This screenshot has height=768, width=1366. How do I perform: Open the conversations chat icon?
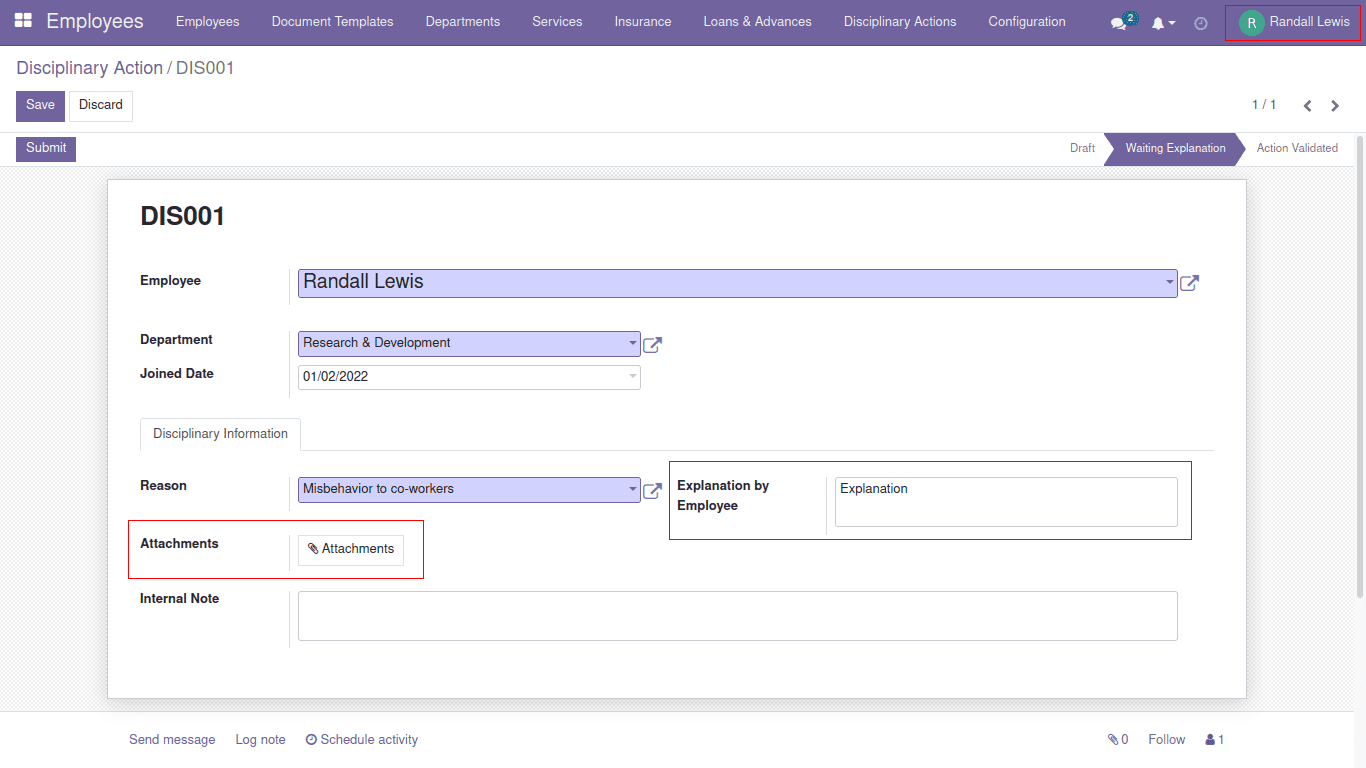[1117, 22]
